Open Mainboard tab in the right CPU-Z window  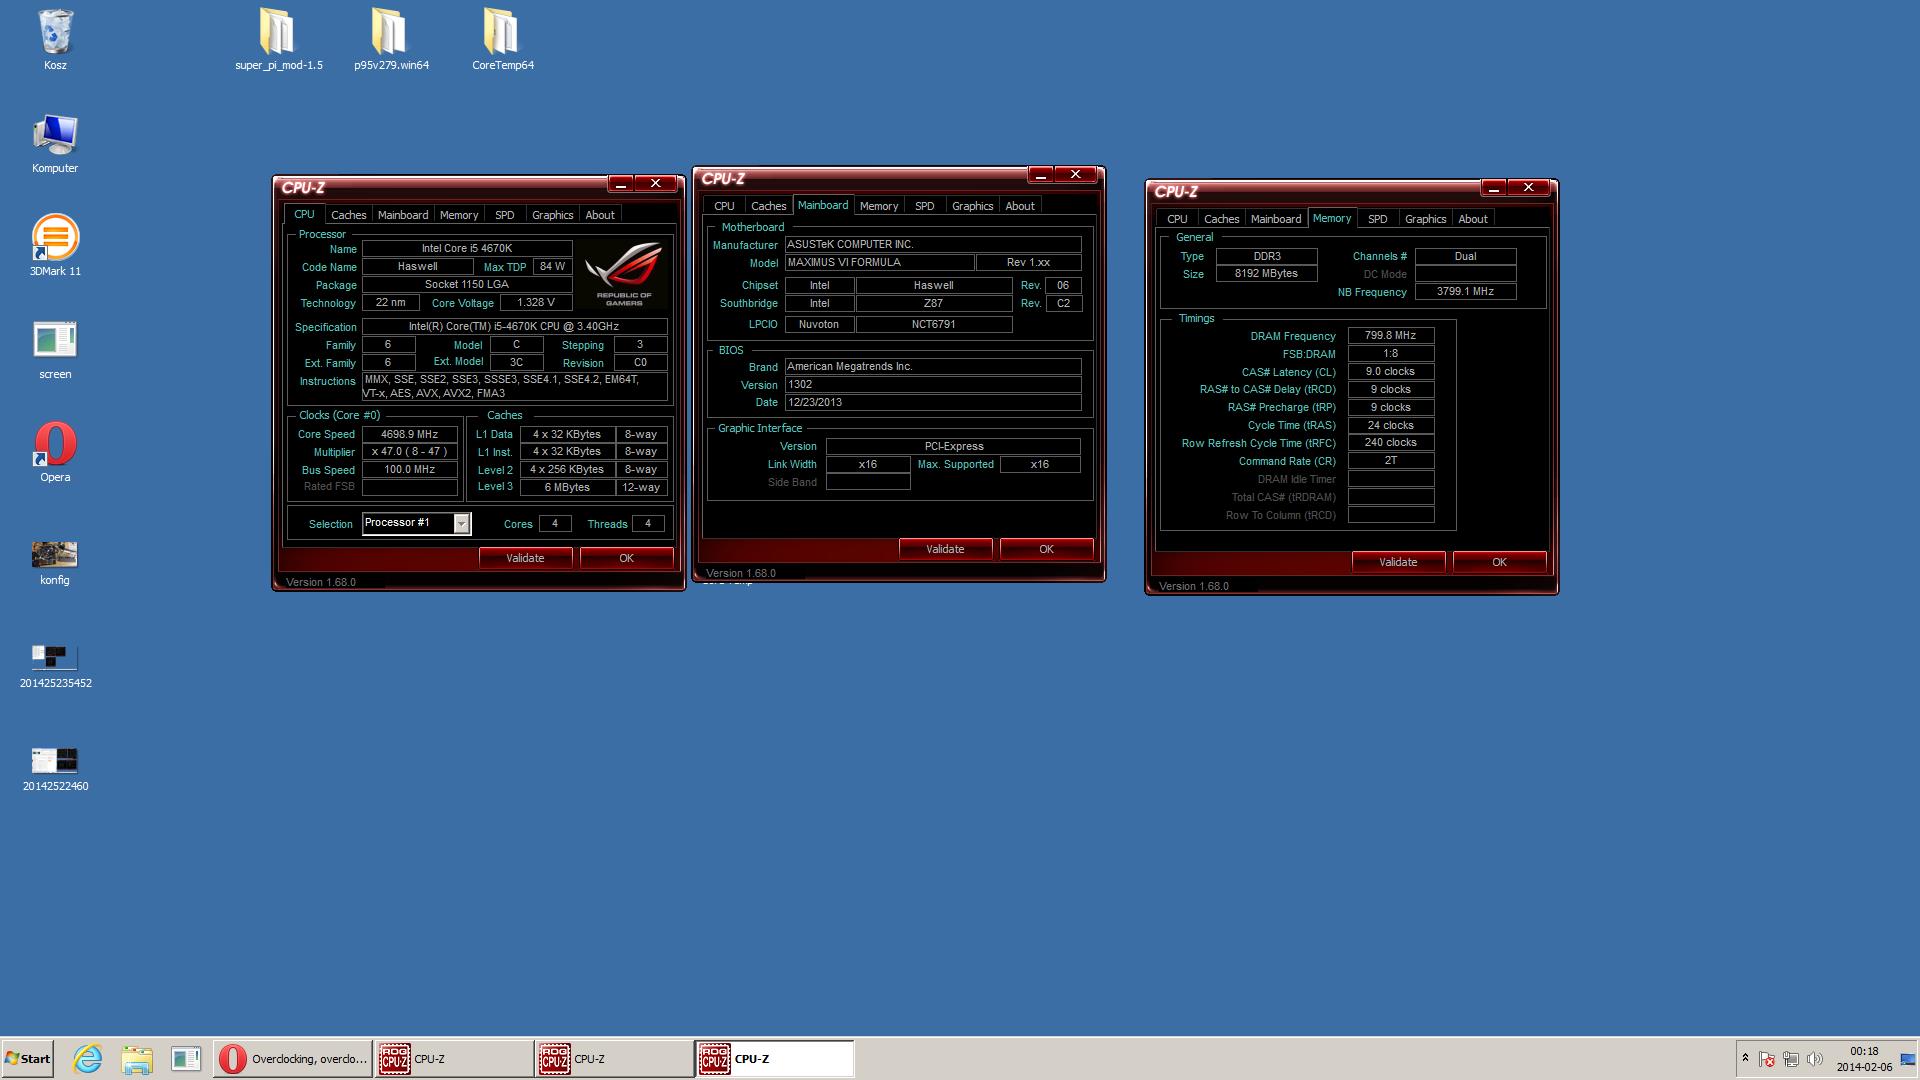click(1276, 219)
